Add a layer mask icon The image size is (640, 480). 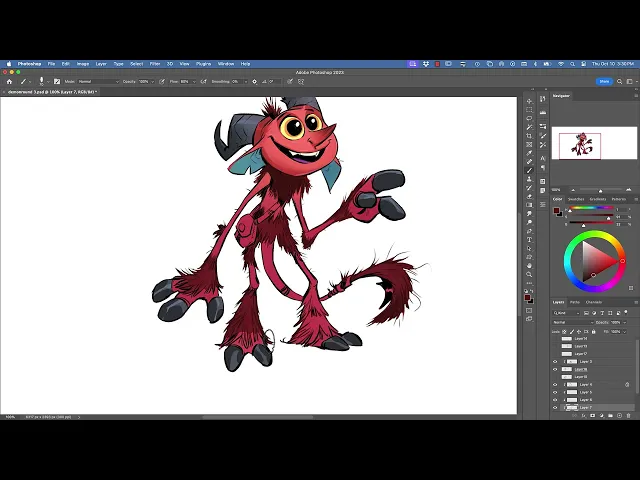click(x=593, y=416)
